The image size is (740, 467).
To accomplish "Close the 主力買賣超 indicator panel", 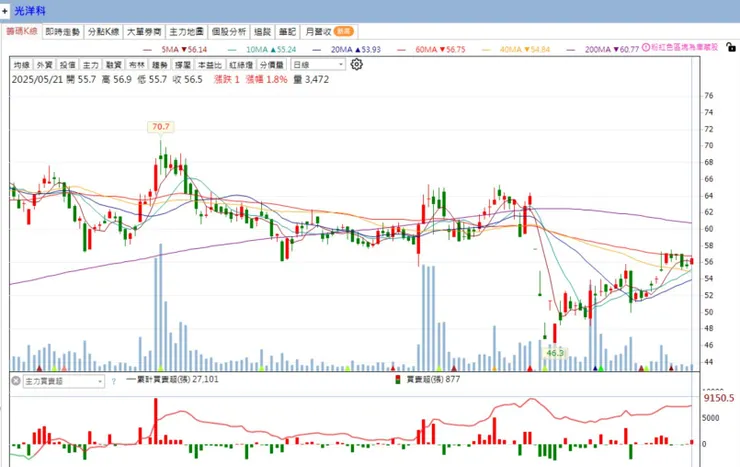I will point(16,381).
